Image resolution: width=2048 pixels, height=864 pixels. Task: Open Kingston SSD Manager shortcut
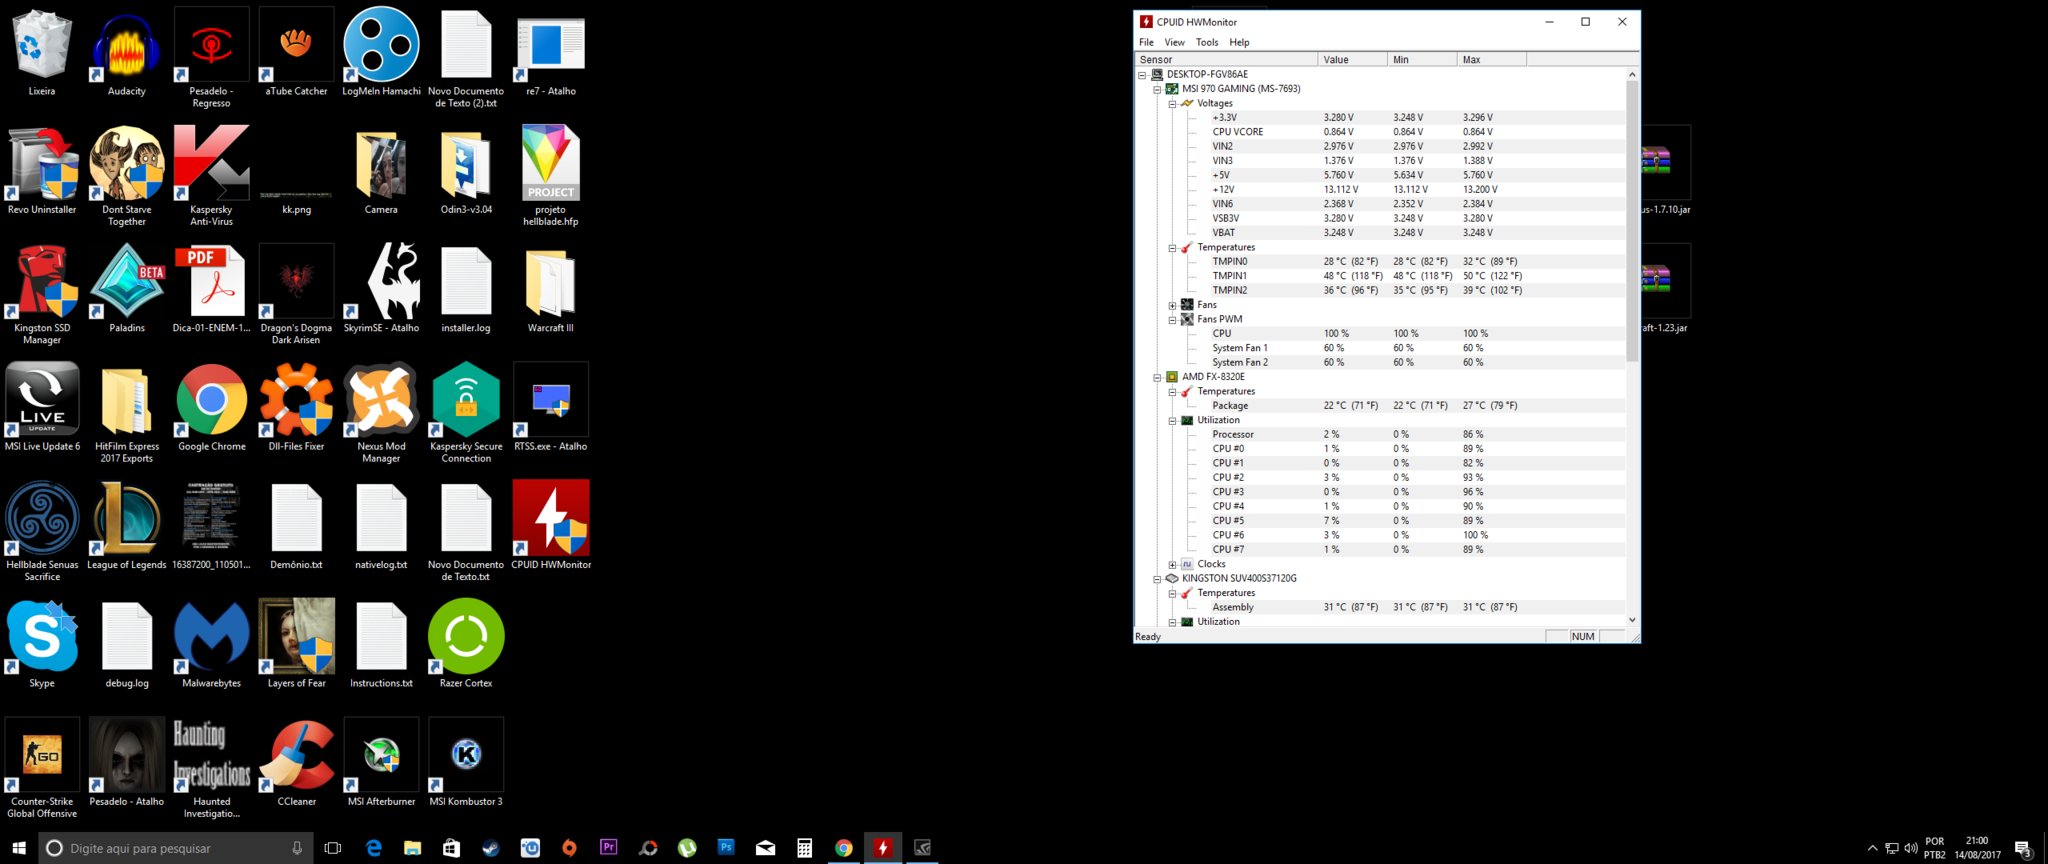42,294
